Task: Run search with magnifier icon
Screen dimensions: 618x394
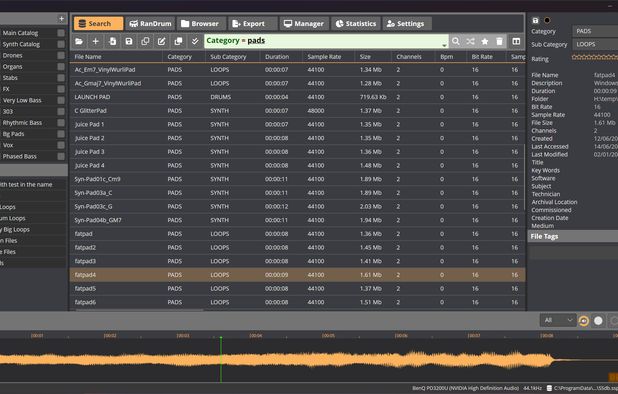Action: tap(456, 41)
